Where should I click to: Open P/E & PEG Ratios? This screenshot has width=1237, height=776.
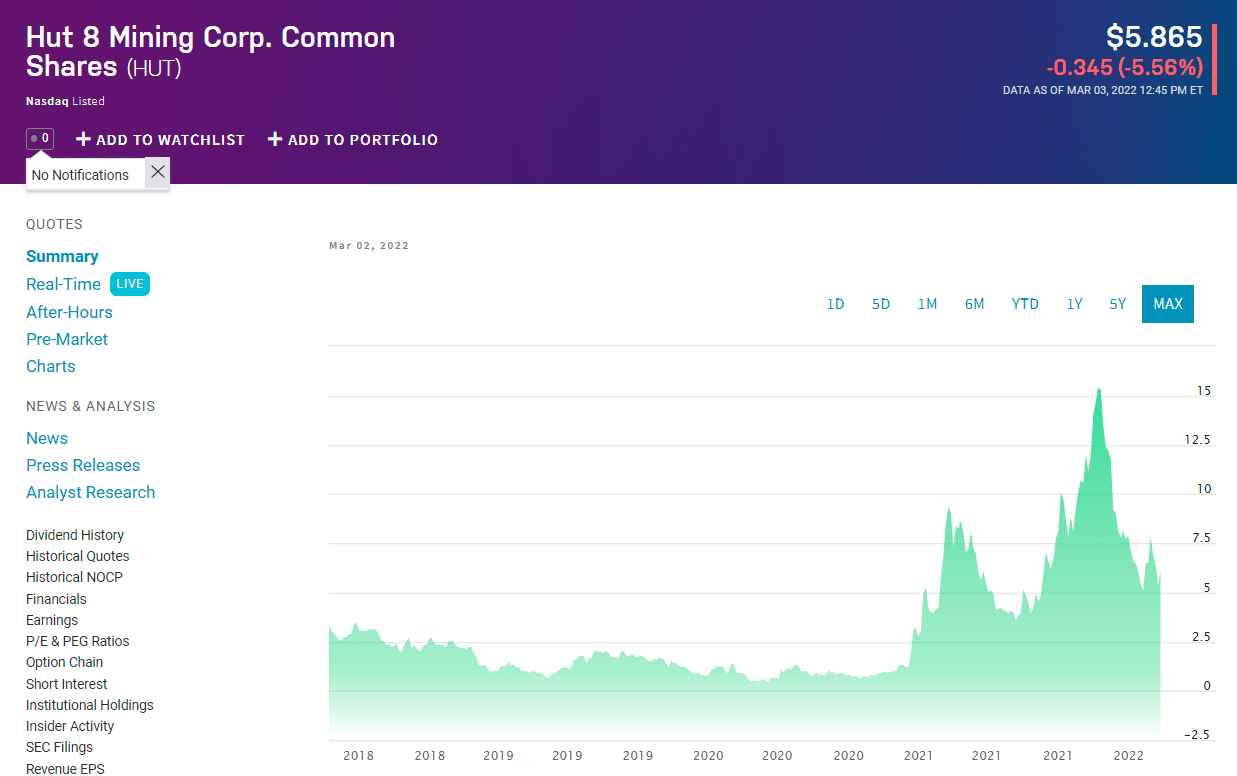tap(78, 641)
